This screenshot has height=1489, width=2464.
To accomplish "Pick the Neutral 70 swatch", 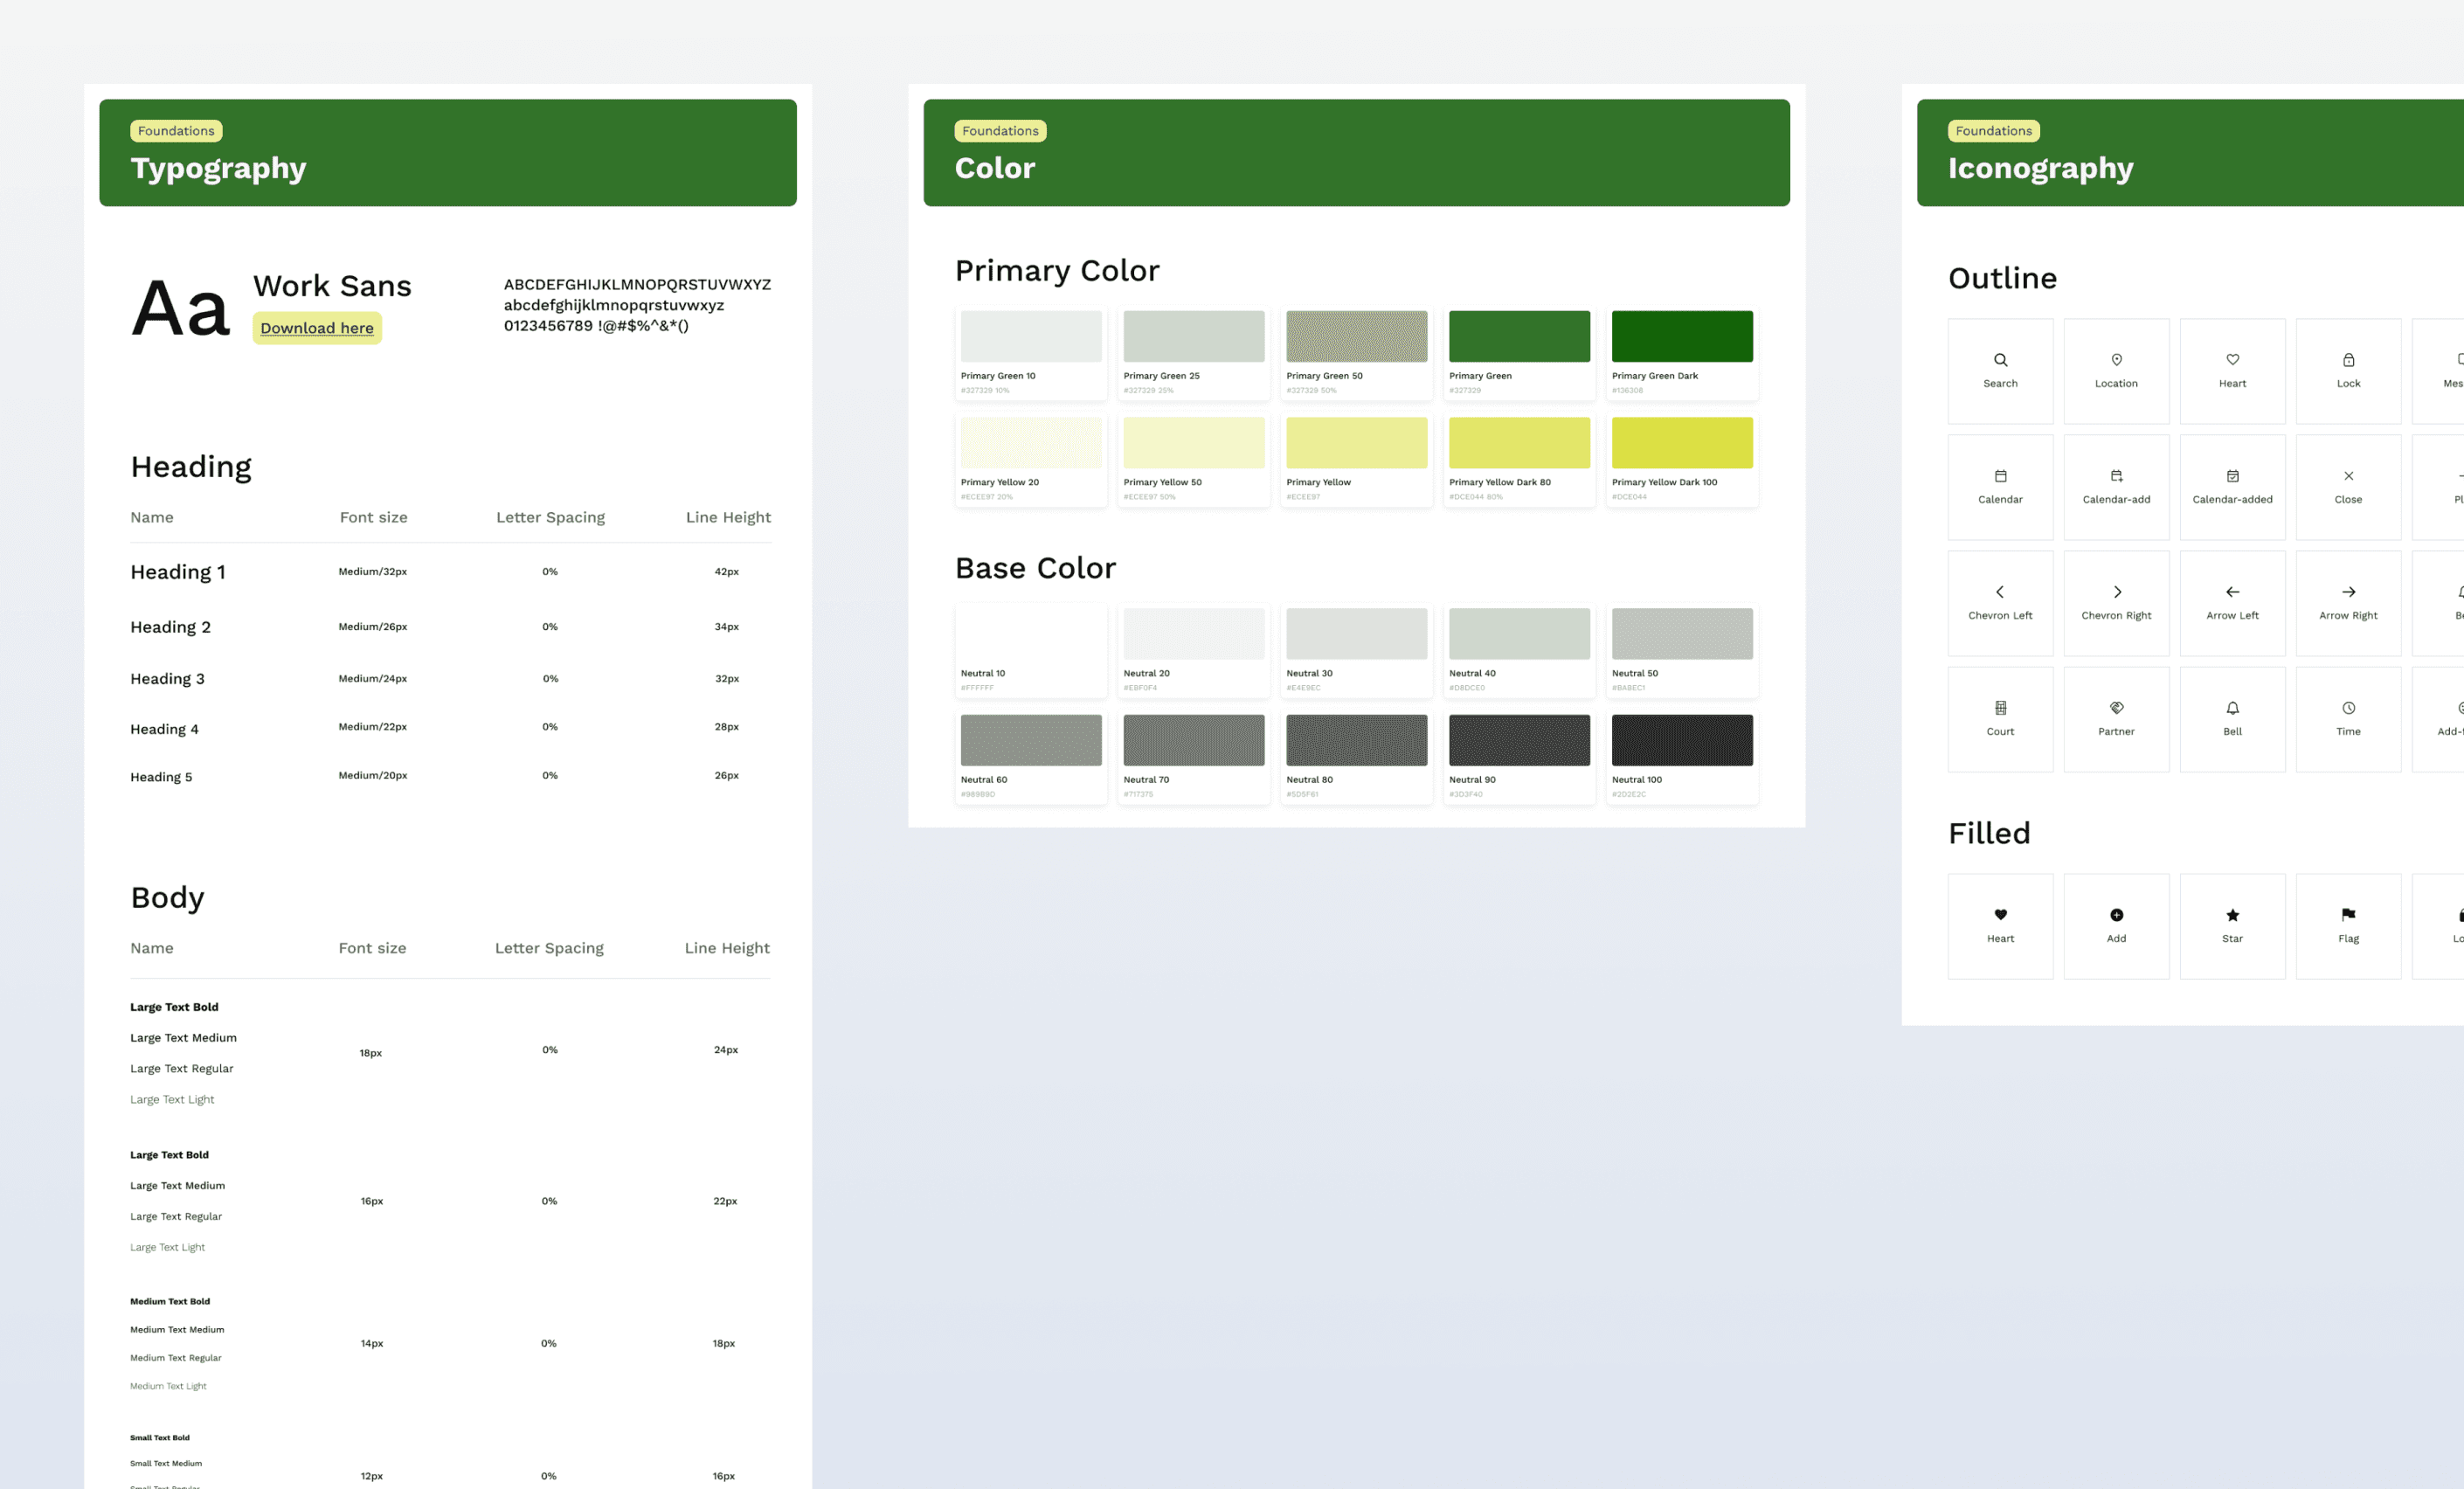I will point(1194,740).
